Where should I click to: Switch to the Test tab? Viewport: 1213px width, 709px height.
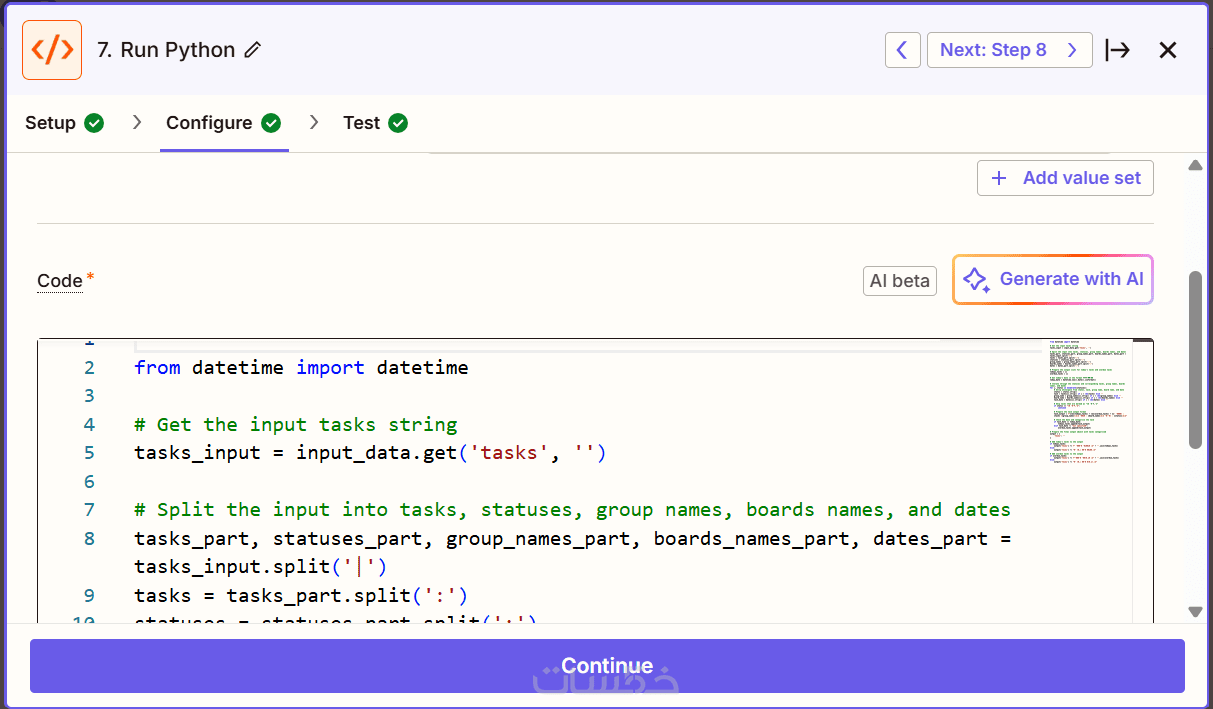coord(361,123)
